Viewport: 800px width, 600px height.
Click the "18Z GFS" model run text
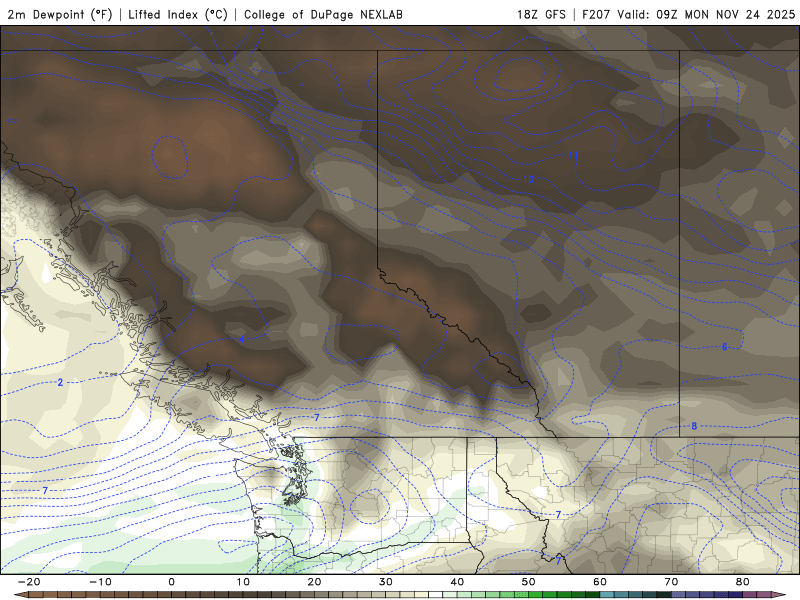[541, 14]
